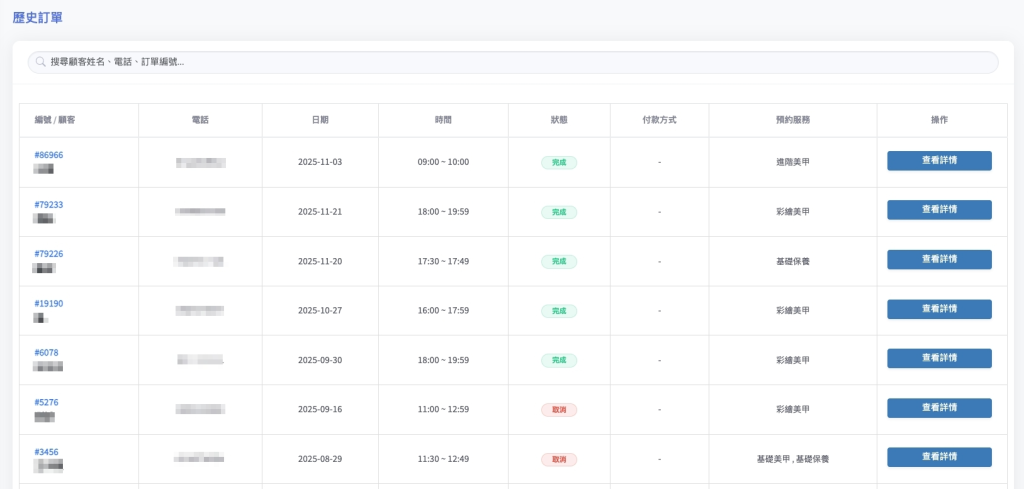
Task: Open order link #6078
Action: pyautogui.click(x=46, y=353)
